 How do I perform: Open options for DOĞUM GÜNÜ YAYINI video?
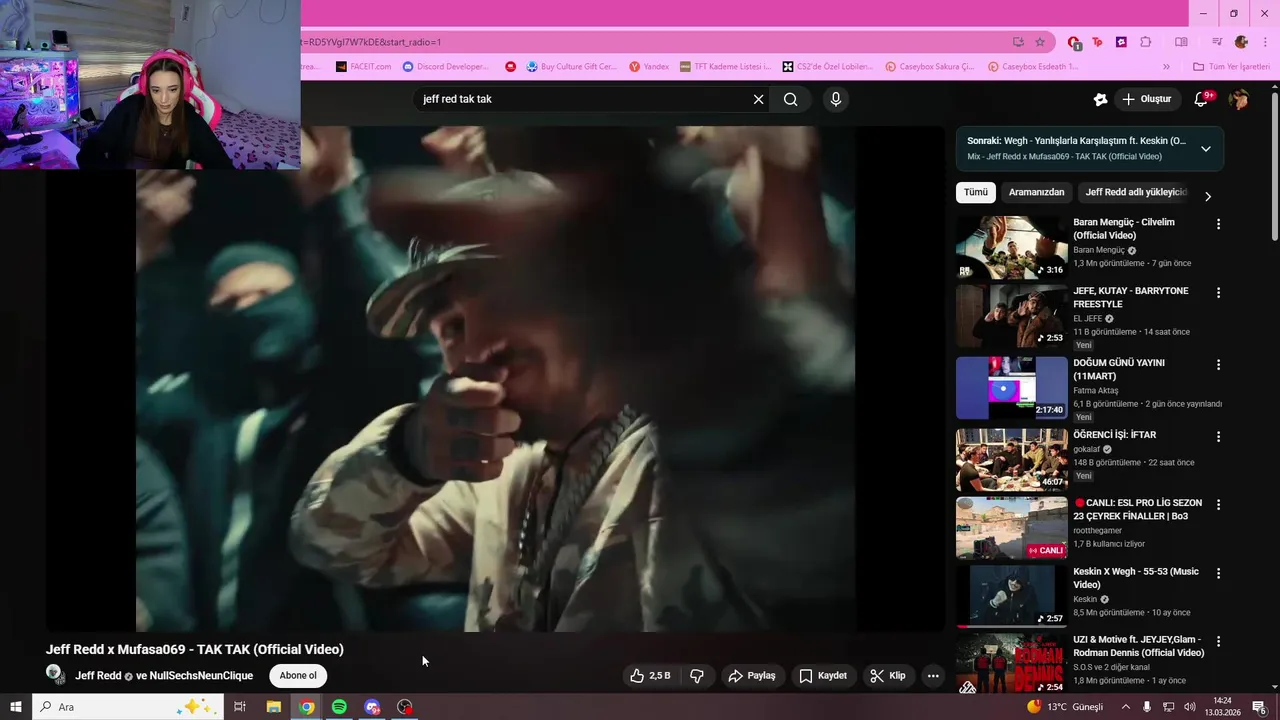[x=1218, y=365]
